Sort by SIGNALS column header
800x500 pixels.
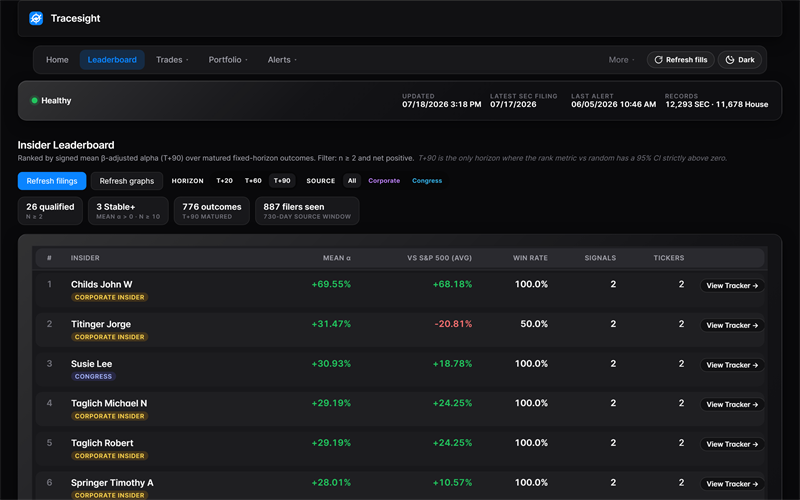point(600,258)
